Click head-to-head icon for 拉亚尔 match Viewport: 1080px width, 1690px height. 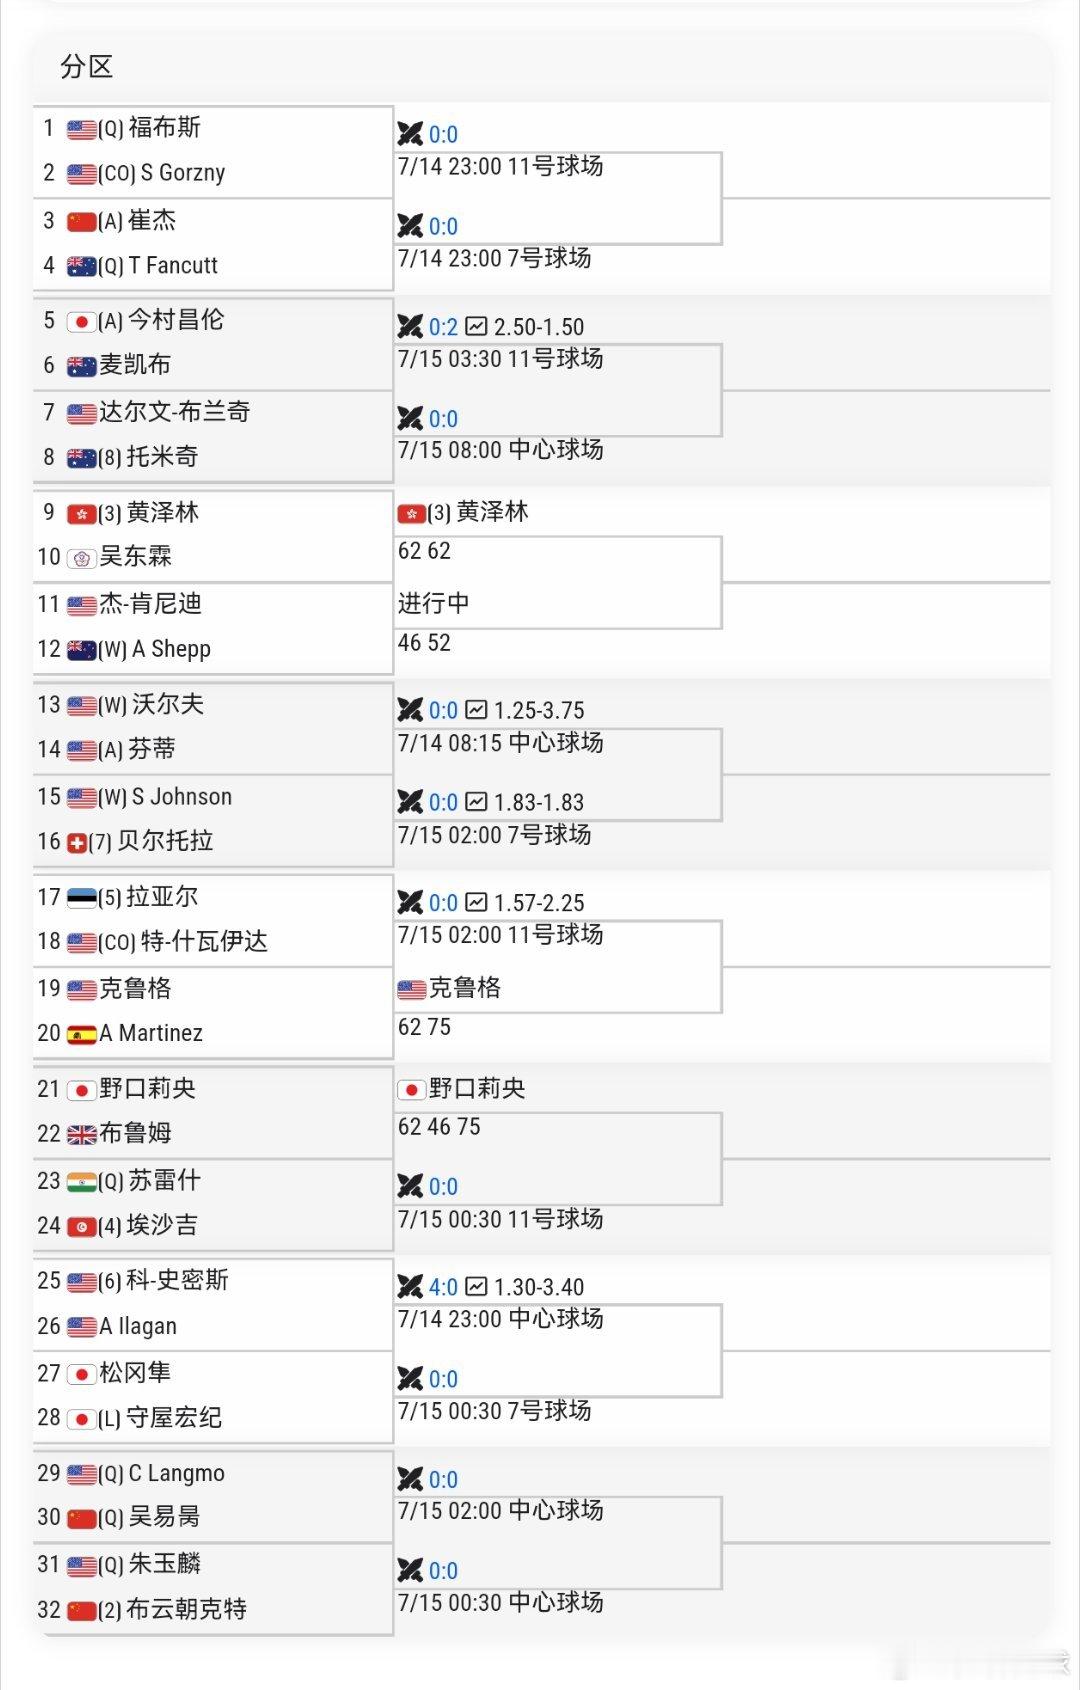tap(410, 902)
